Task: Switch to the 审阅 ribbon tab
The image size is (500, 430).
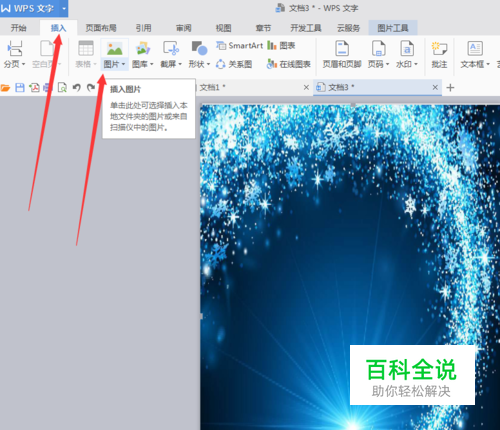Action: pos(184,28)
